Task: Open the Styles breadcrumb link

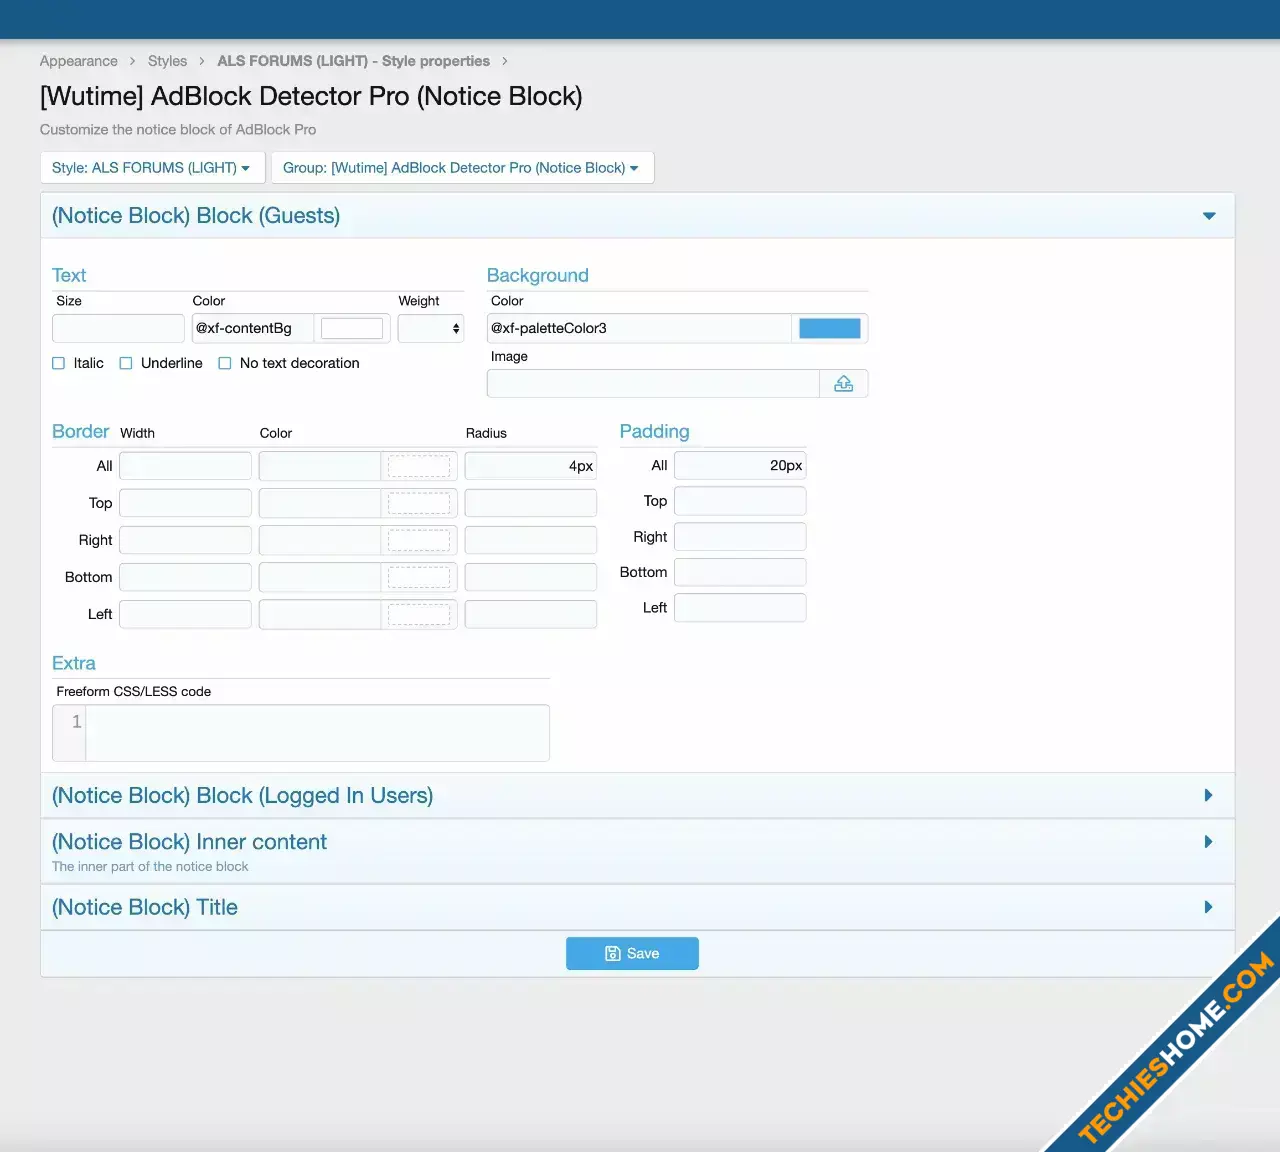Action: (x=167, y=61)
